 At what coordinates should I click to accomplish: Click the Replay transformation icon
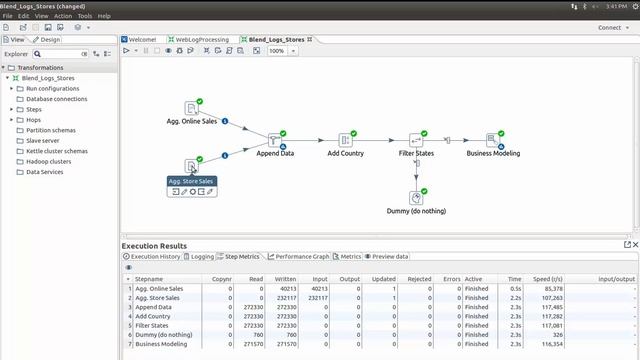coord(190,51)
